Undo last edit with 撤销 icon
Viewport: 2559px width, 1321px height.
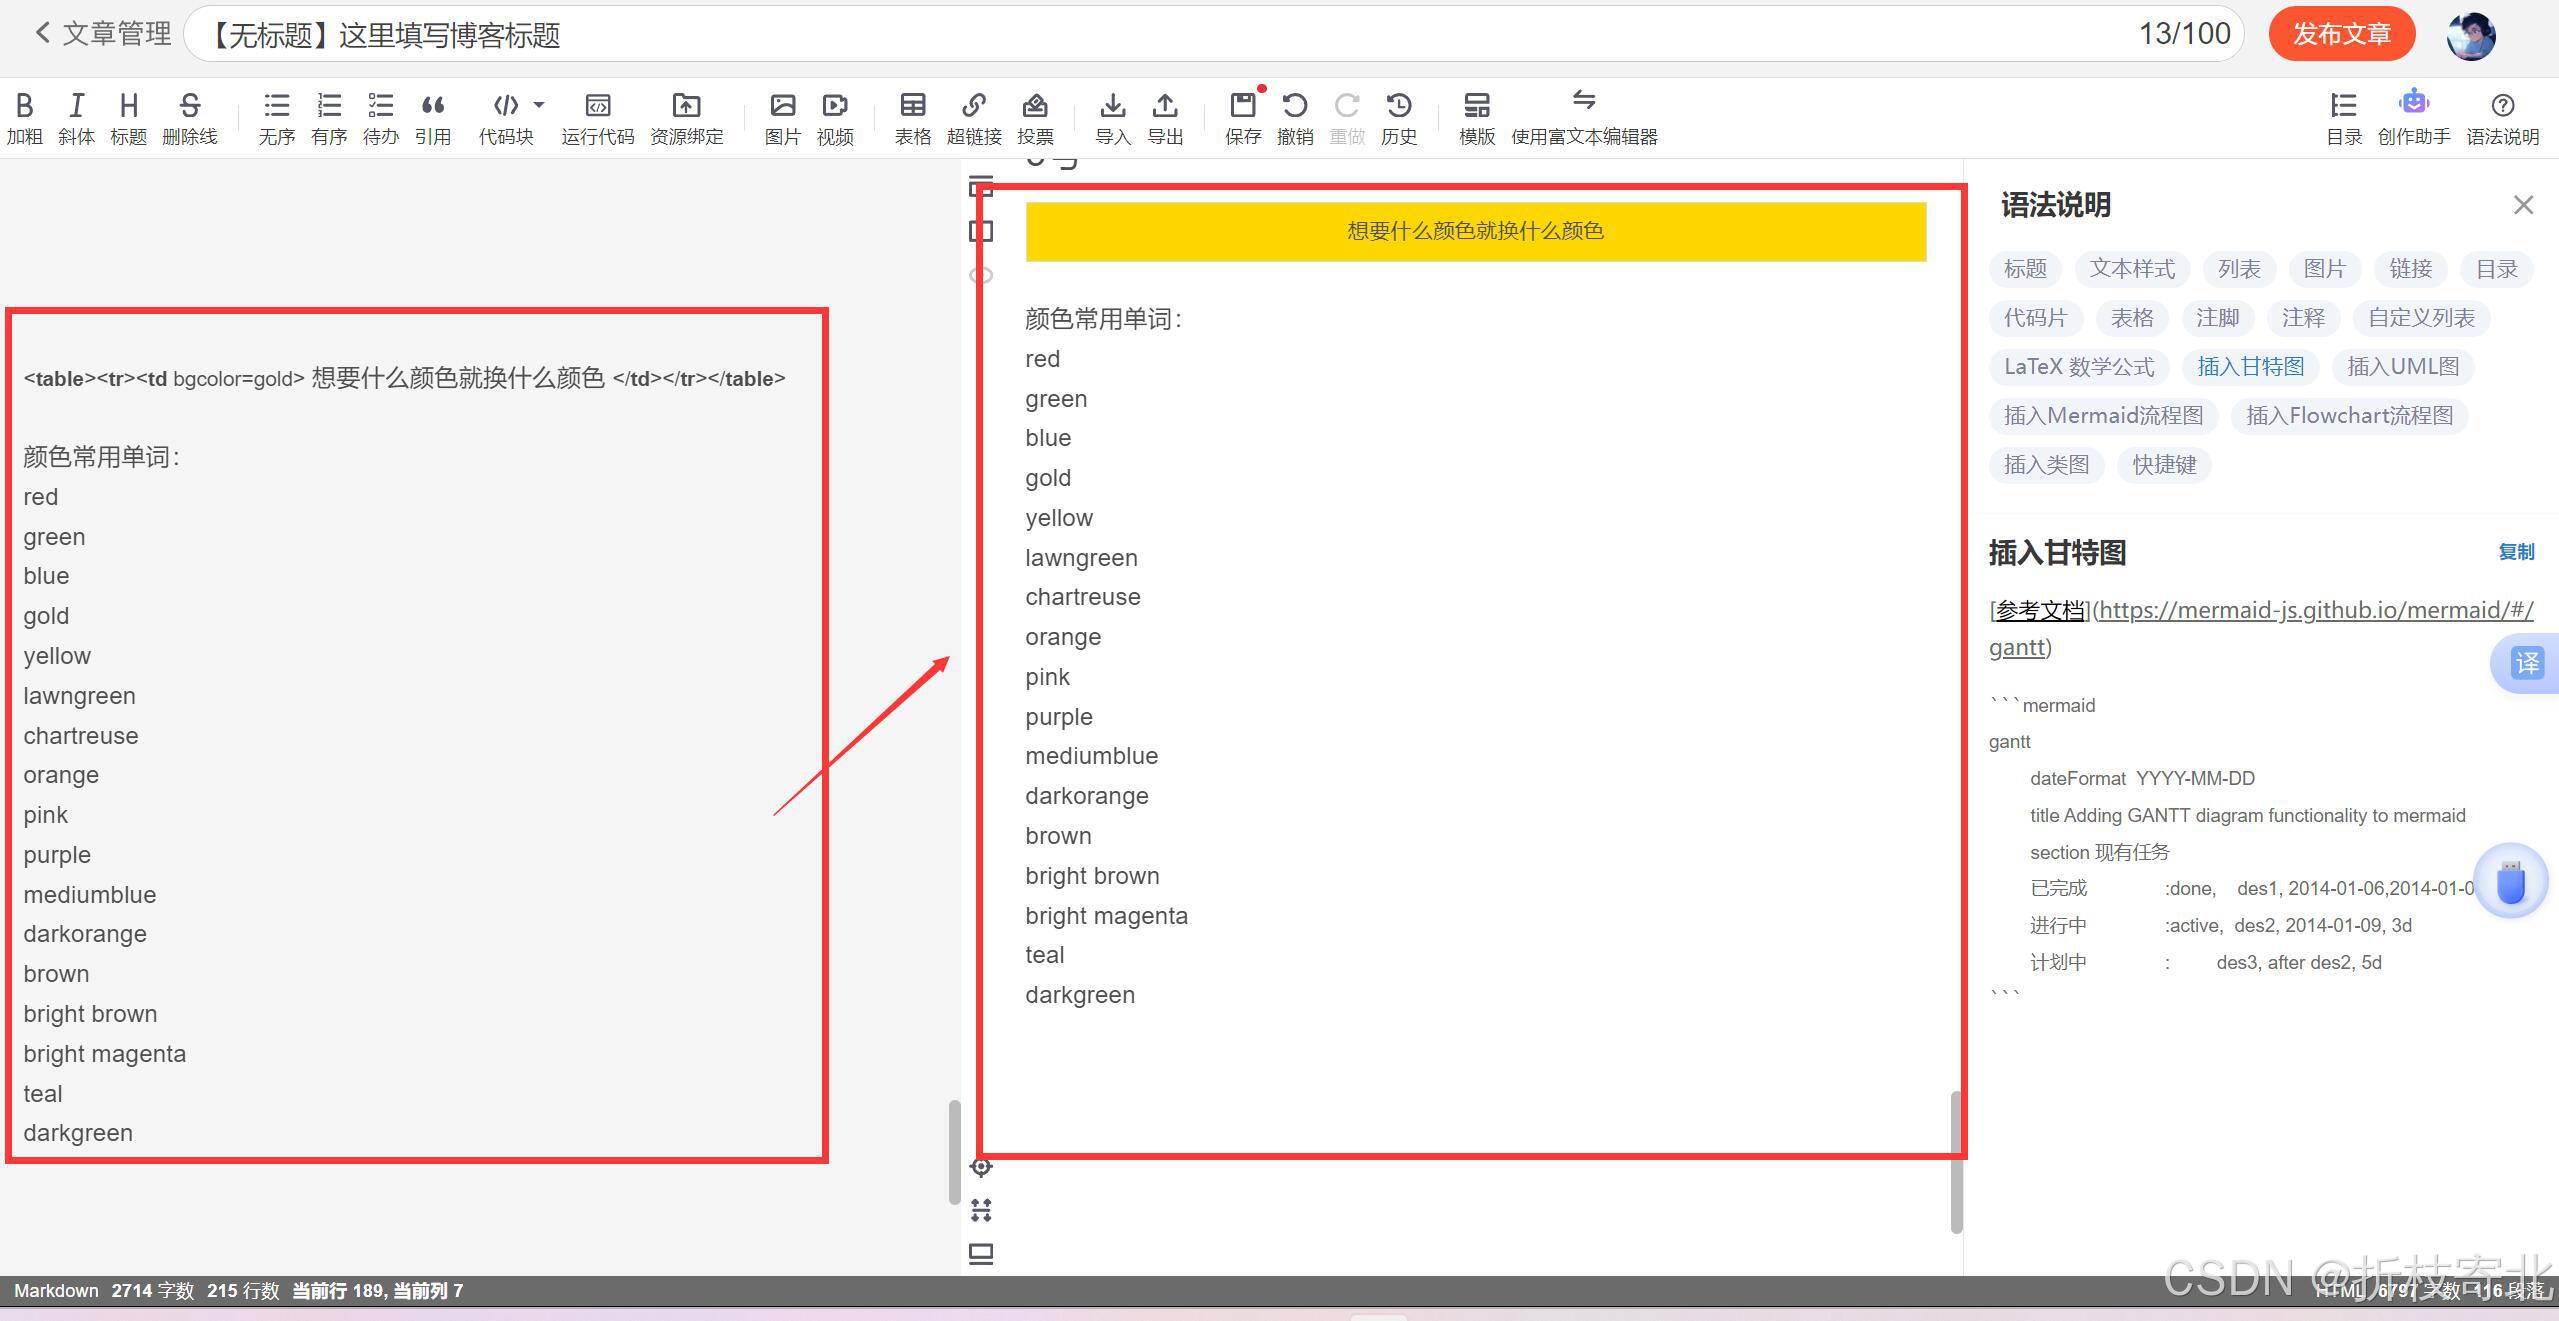point(1295,106)
